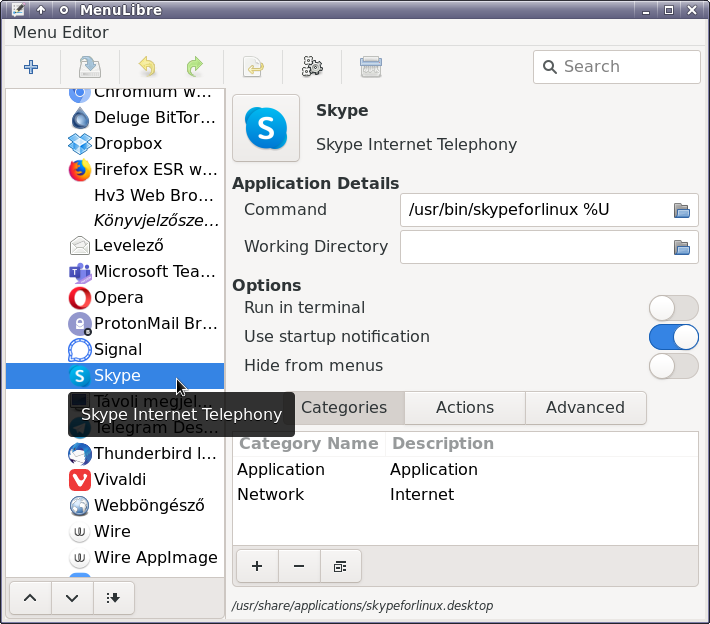Select Vivaldi launcher entry
The width and height of the screenshot is (710, 624).
(115, 479)
